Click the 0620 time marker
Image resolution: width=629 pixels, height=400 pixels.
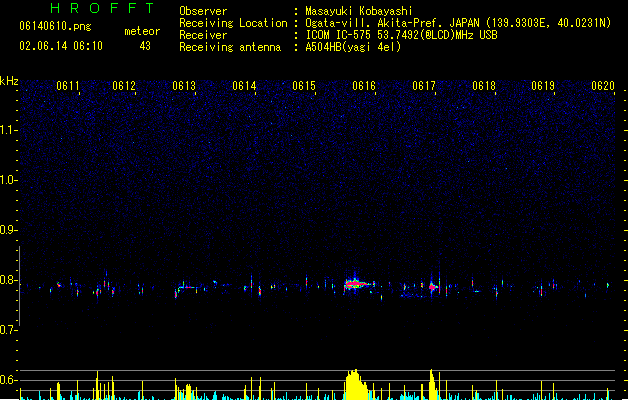pyautogui.click(x=603, y=86)
